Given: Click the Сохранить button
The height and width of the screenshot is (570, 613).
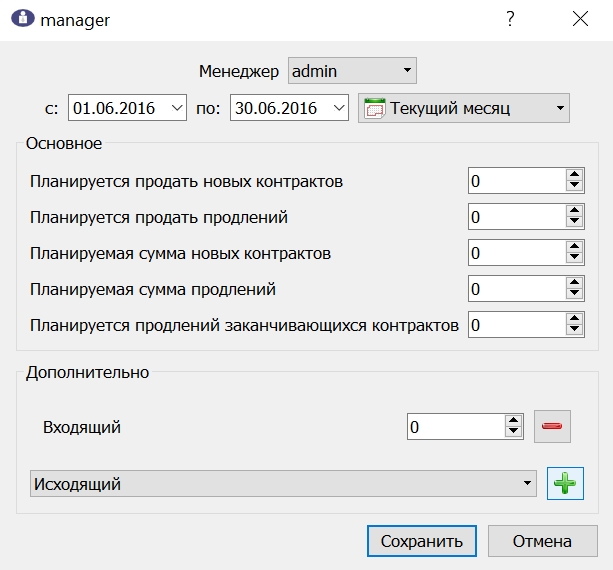Looking at the screenshot, I should [422, 541].
